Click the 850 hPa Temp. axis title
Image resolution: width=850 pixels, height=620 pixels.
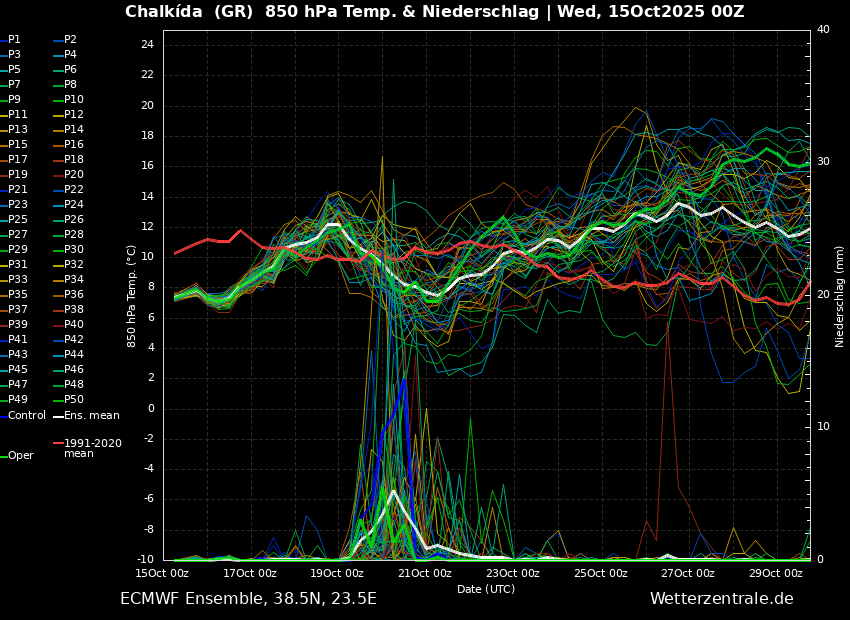[x=131, y=296]
